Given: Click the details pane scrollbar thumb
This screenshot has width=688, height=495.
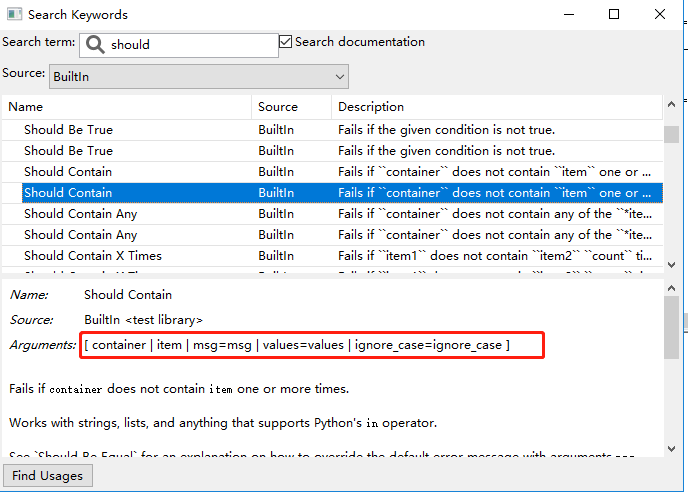Looking at the screenshot, I should point(671,328).
